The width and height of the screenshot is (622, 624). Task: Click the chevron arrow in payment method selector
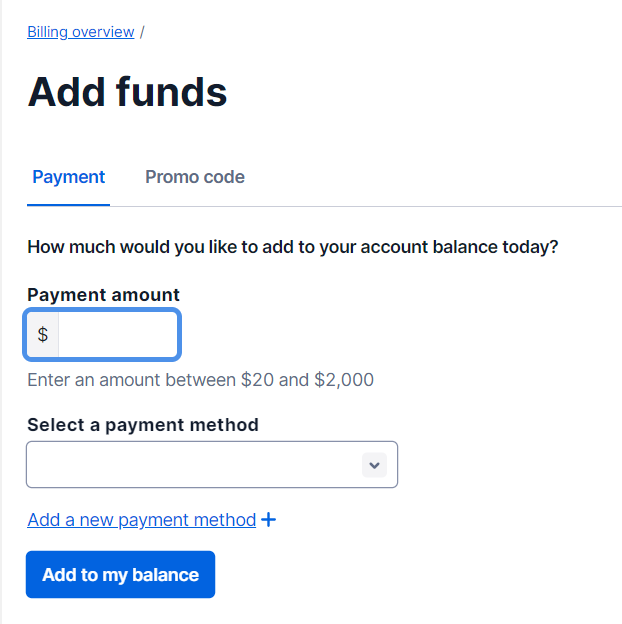374,465
